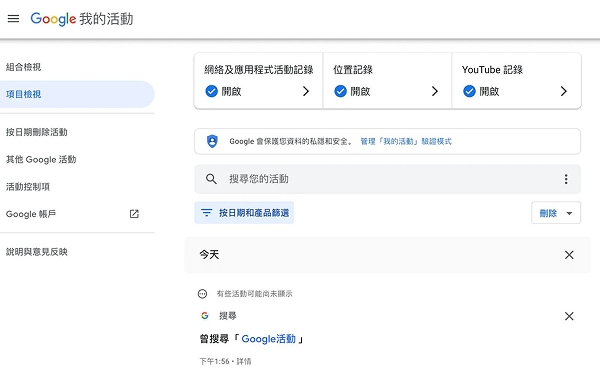Click the external link icon beside Google 帳戶

pos(134,214)
